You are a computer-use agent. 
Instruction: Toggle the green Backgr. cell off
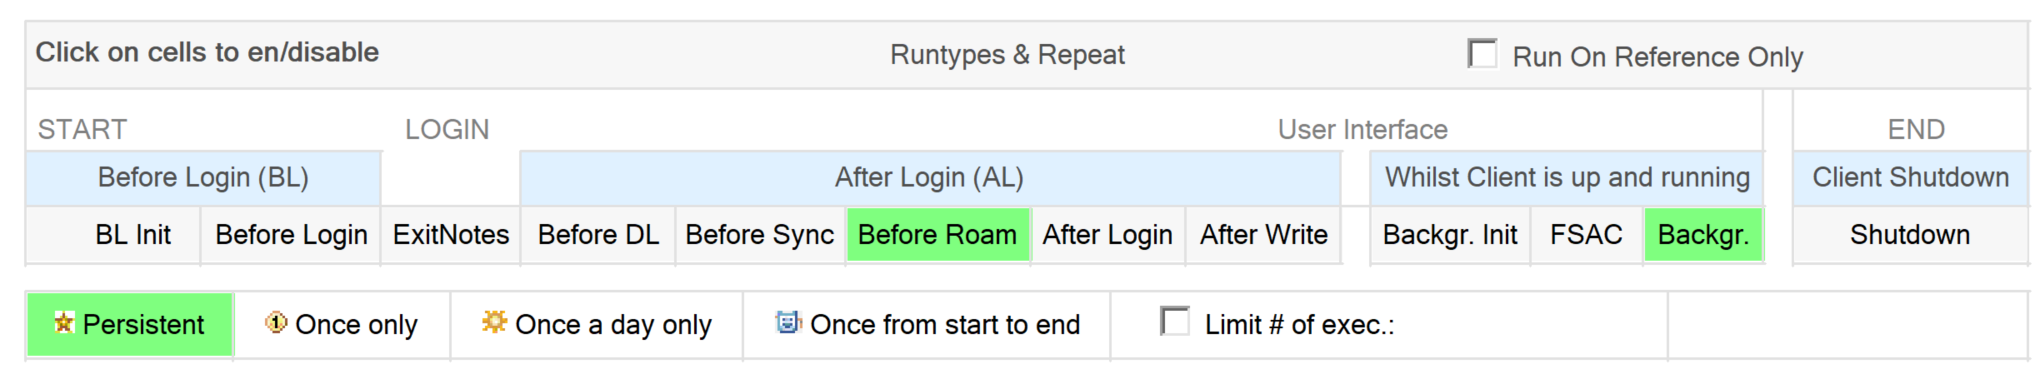(1703, 235)
